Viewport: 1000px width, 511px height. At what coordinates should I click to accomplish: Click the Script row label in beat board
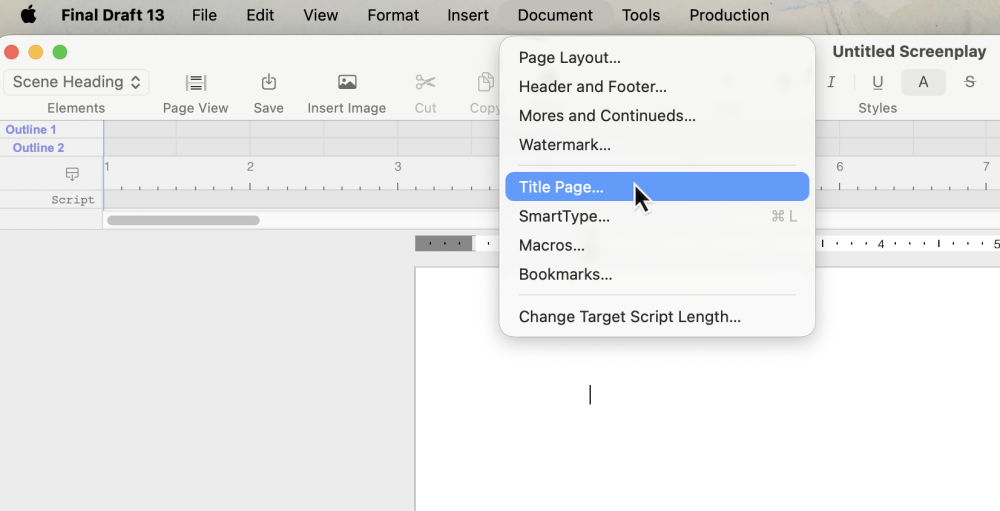(73, 200)
